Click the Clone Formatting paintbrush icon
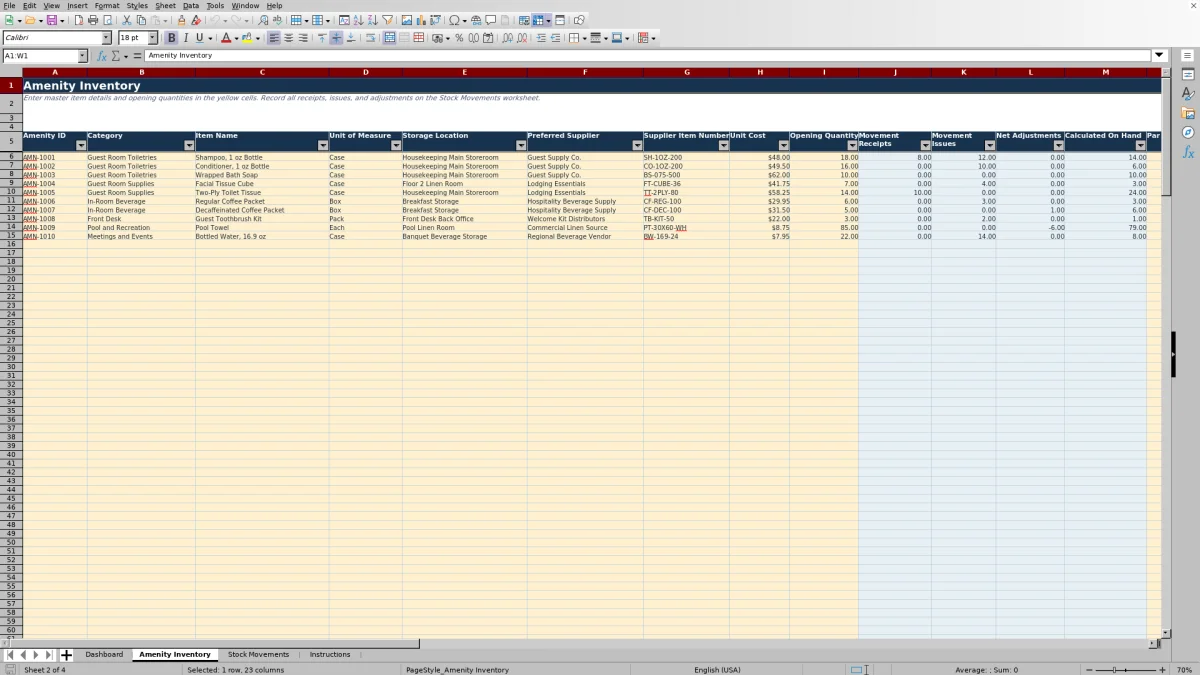Viewport: 1200px width, 675px height. point(182,20)
